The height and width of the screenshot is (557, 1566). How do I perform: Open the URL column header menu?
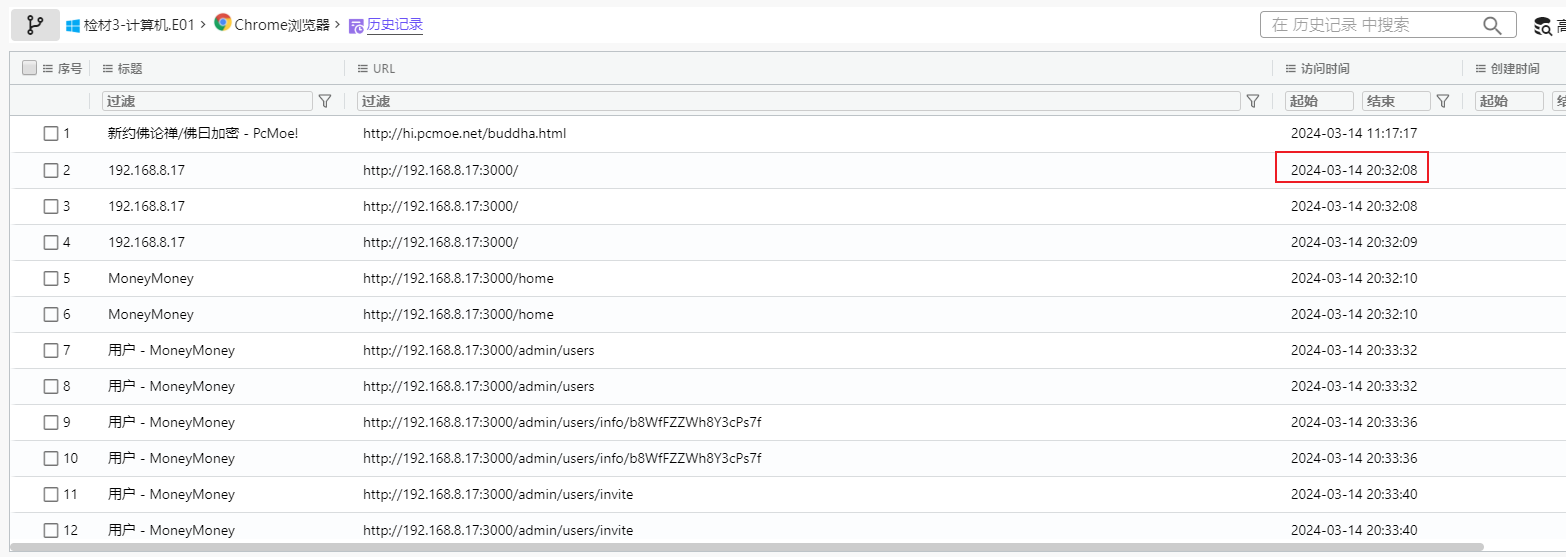364,68
